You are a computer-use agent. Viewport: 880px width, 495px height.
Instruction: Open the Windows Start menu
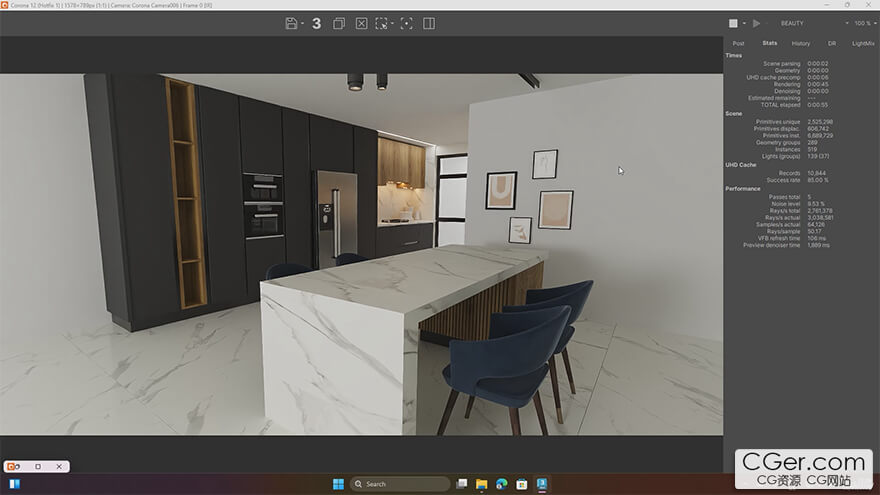pos(338,484)
